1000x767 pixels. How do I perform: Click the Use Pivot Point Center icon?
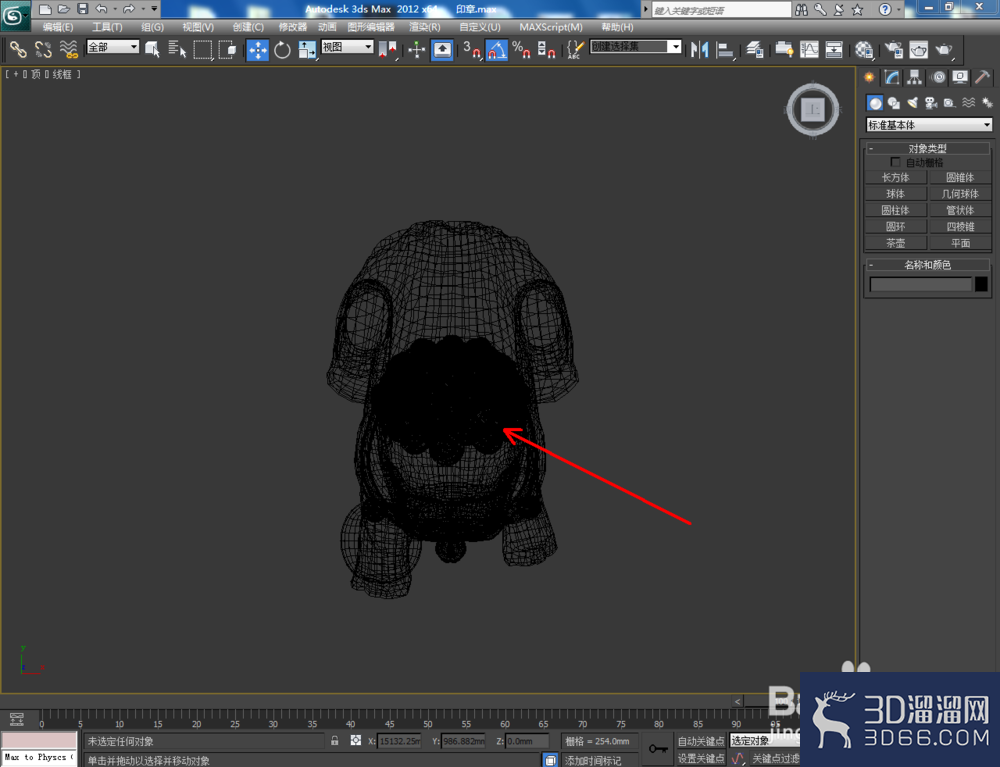coord(387,49)
